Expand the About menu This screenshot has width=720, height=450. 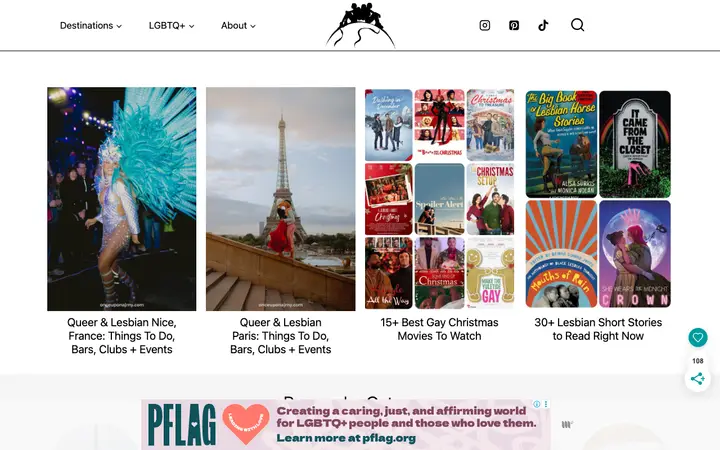238,26
